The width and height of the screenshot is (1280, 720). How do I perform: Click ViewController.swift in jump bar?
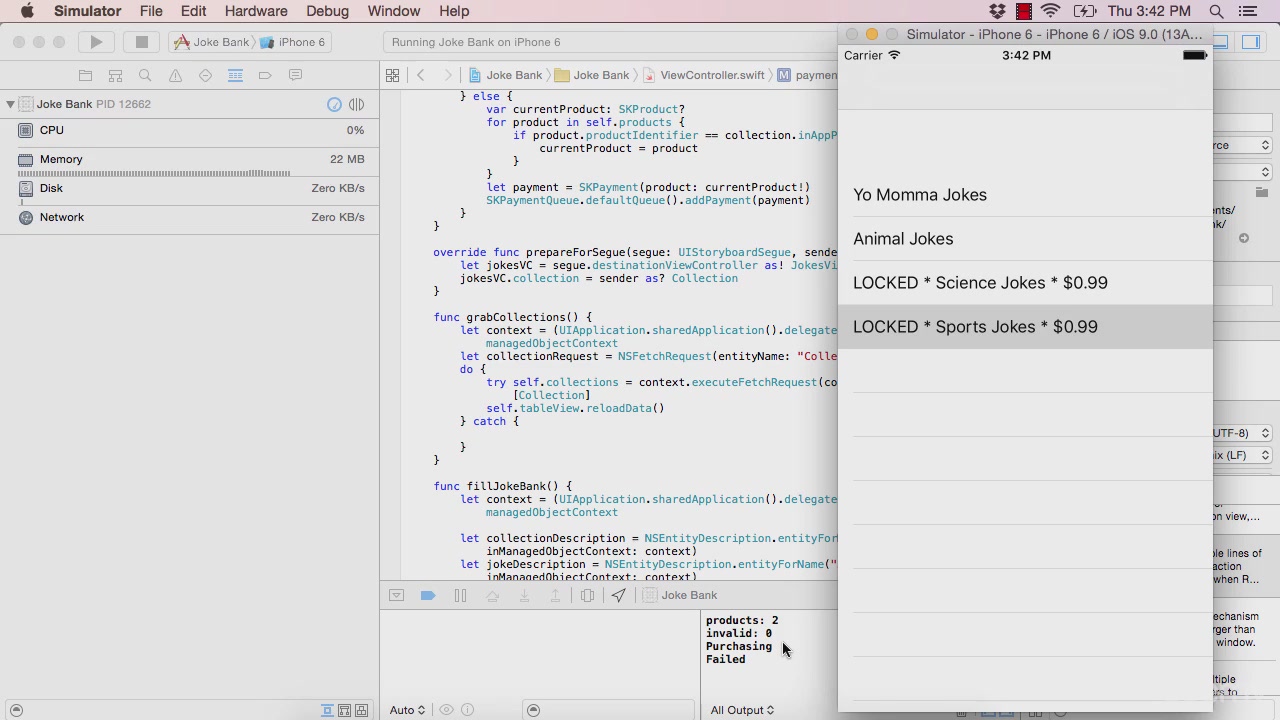[x=704, y=75]
